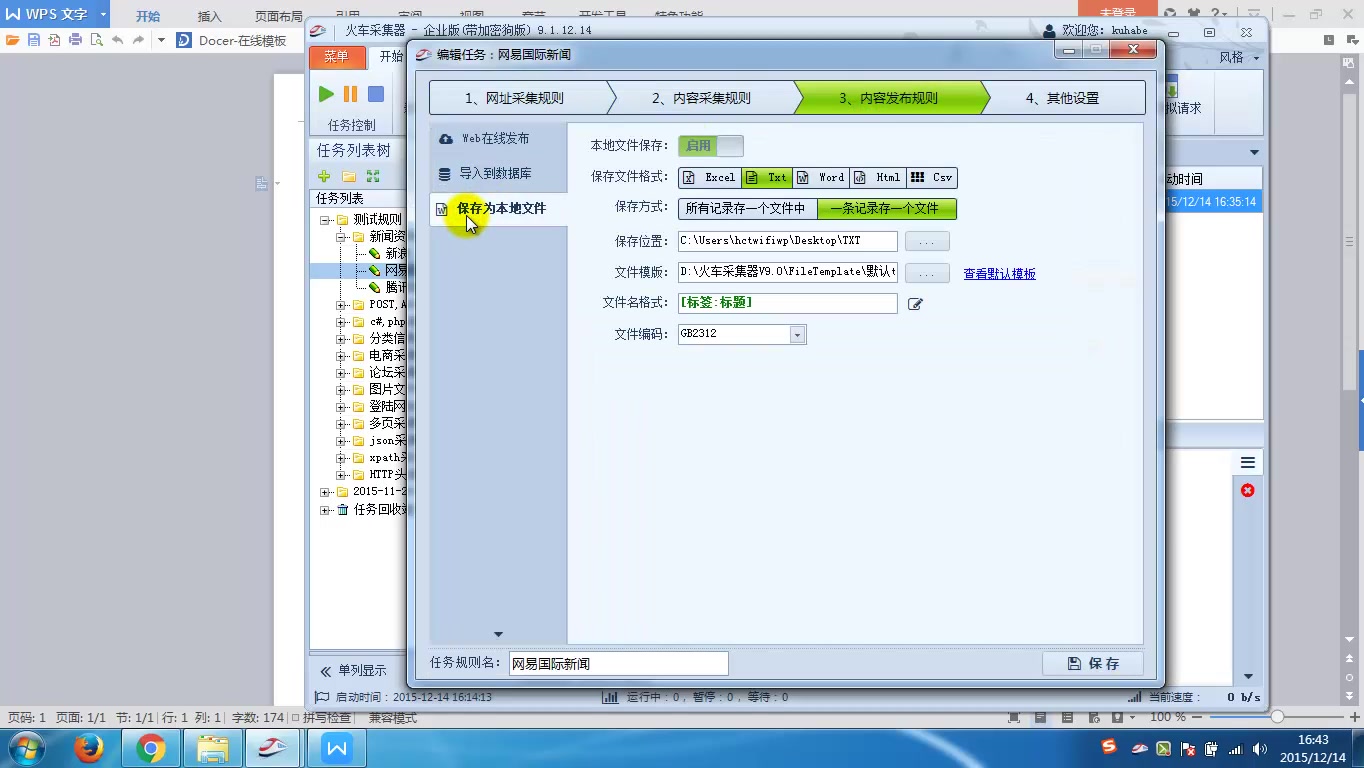The width and height of the screenshot is (1364, 768).
Task: Click the WPS taskbar button
Action: (x=337, y=748)
